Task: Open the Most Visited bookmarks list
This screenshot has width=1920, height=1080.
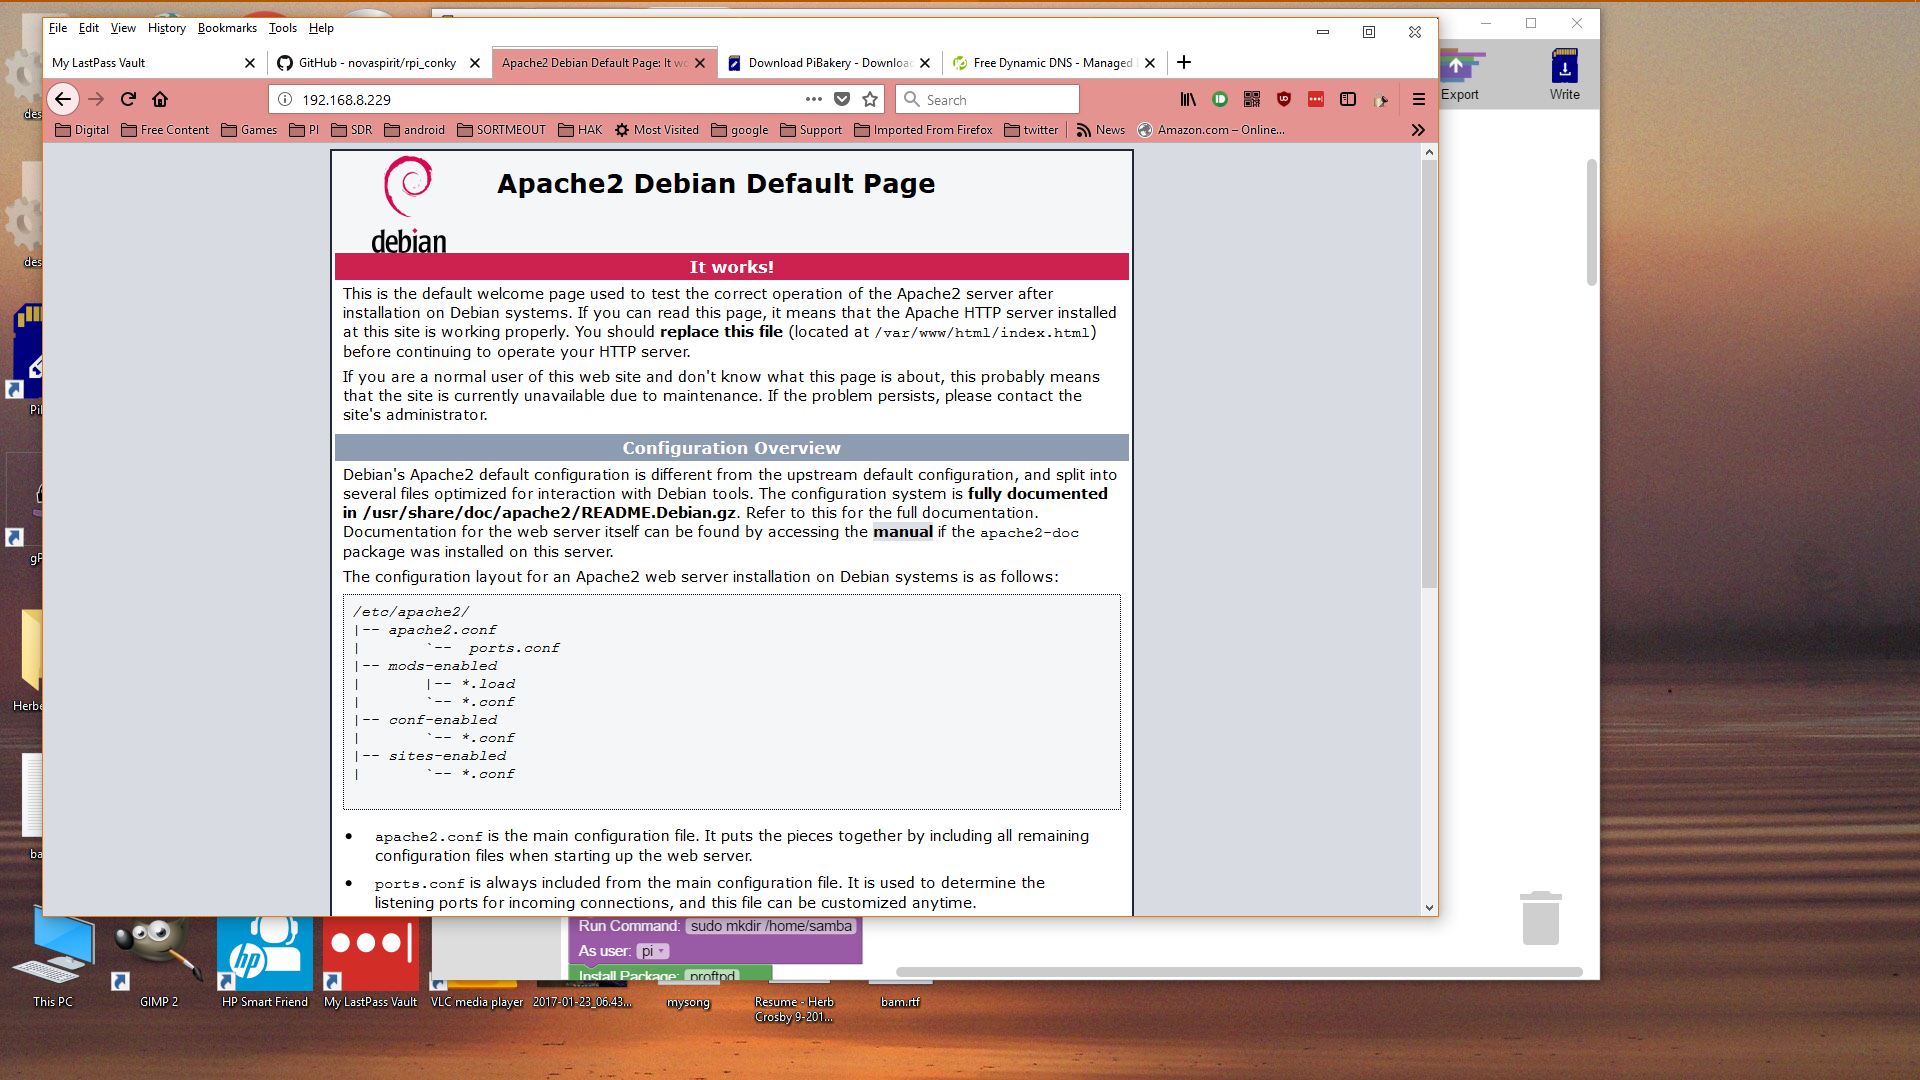Action: (x=657, y=130)
